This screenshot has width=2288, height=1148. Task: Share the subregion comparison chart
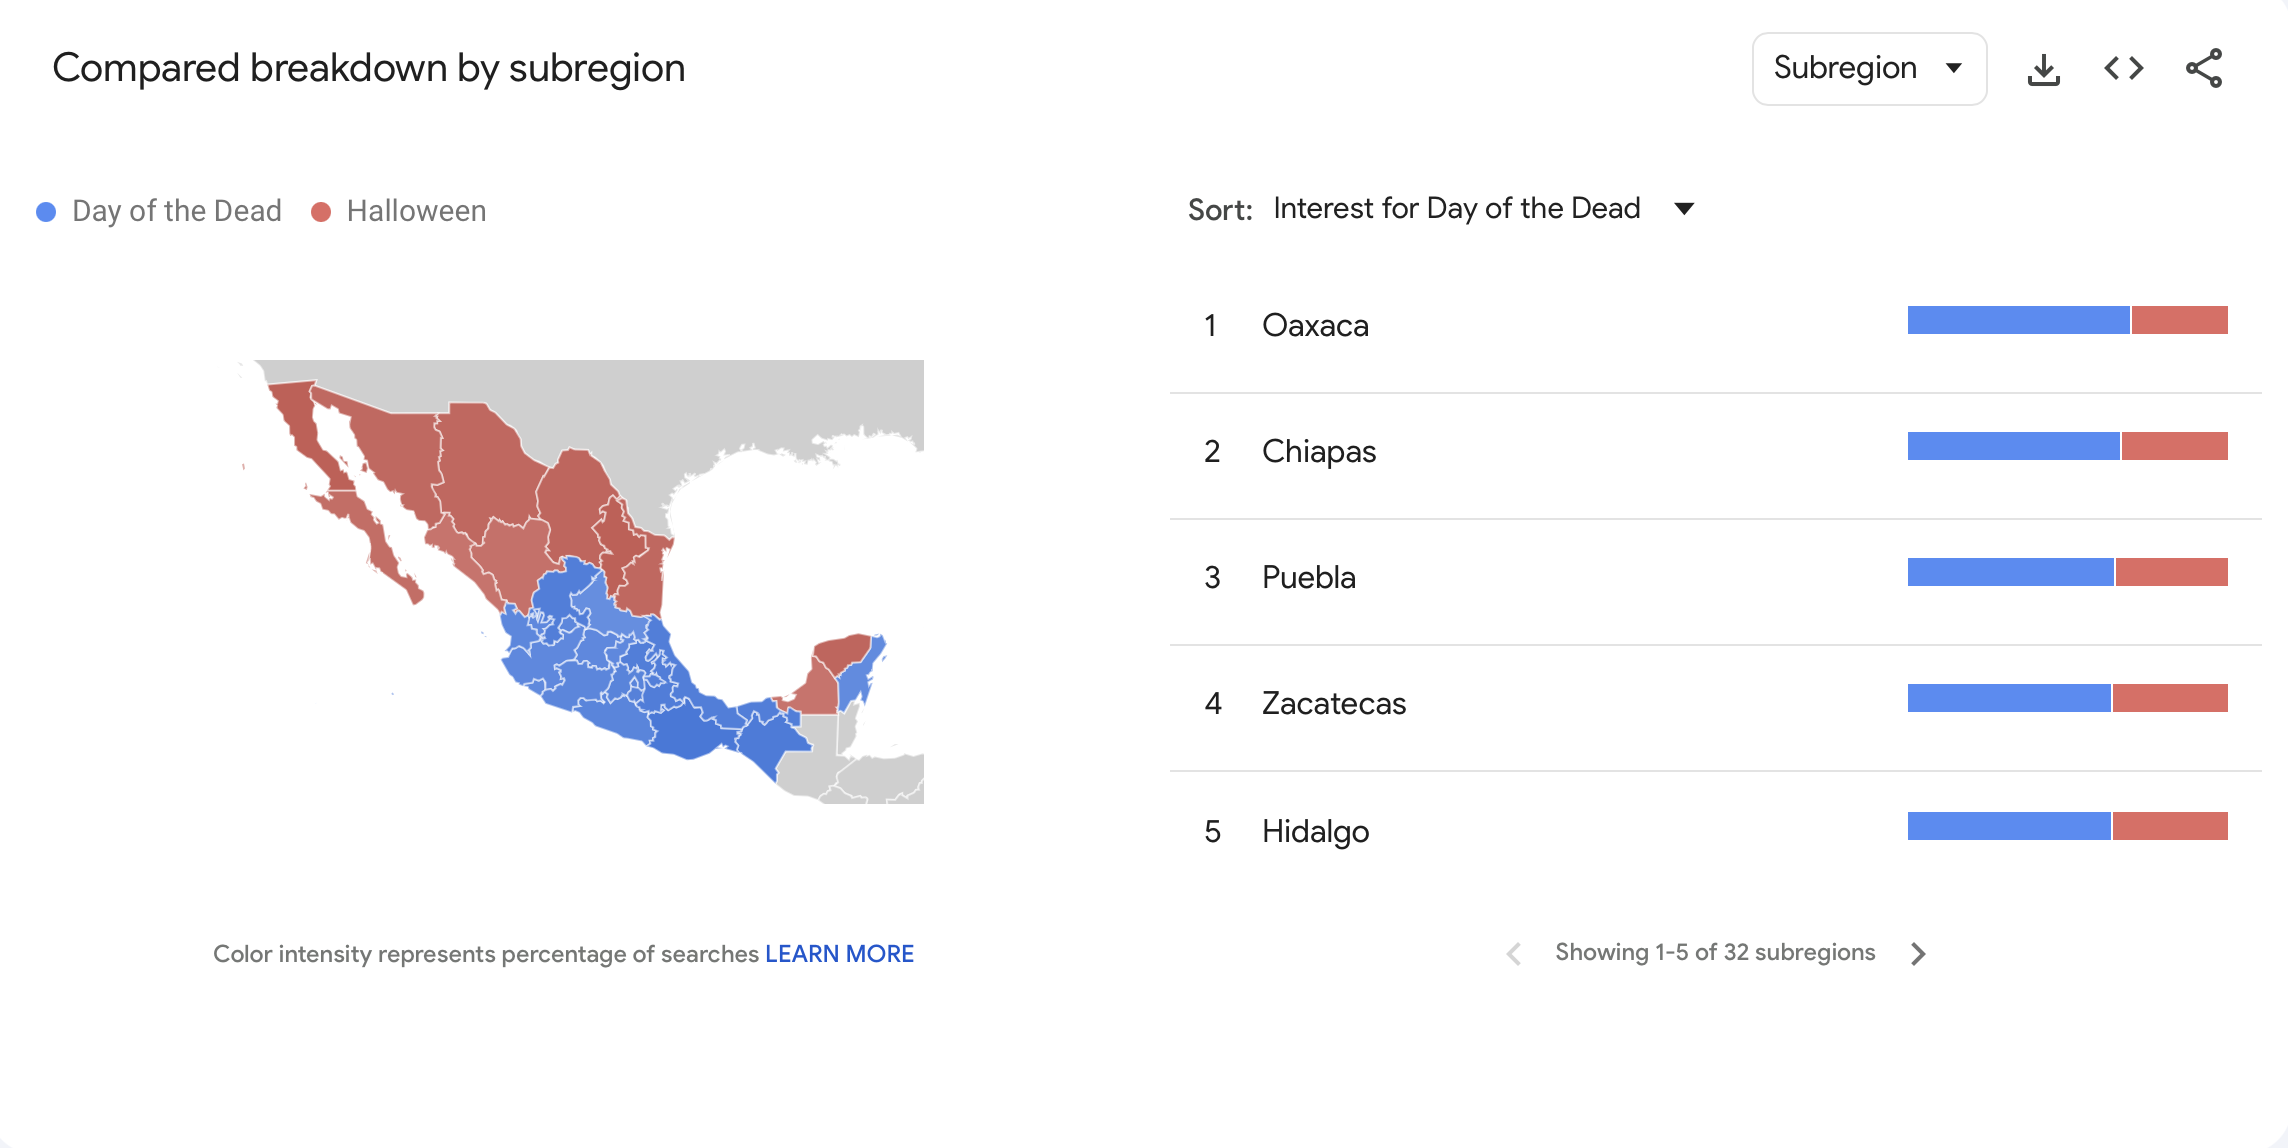[x=2203, y=69]
